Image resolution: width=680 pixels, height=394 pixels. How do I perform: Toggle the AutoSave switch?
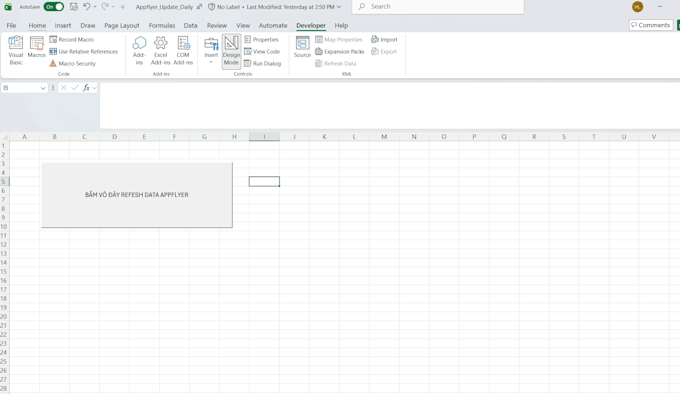(x=54, y=7)
